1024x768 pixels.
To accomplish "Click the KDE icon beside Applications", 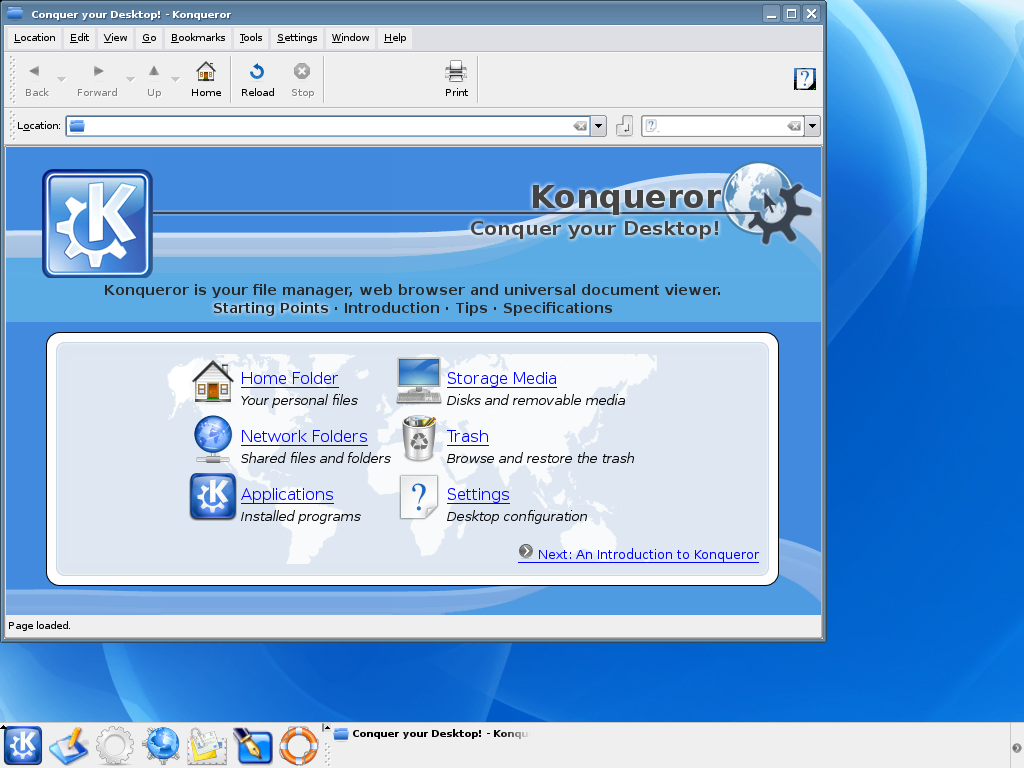I will tap(213, 496).
